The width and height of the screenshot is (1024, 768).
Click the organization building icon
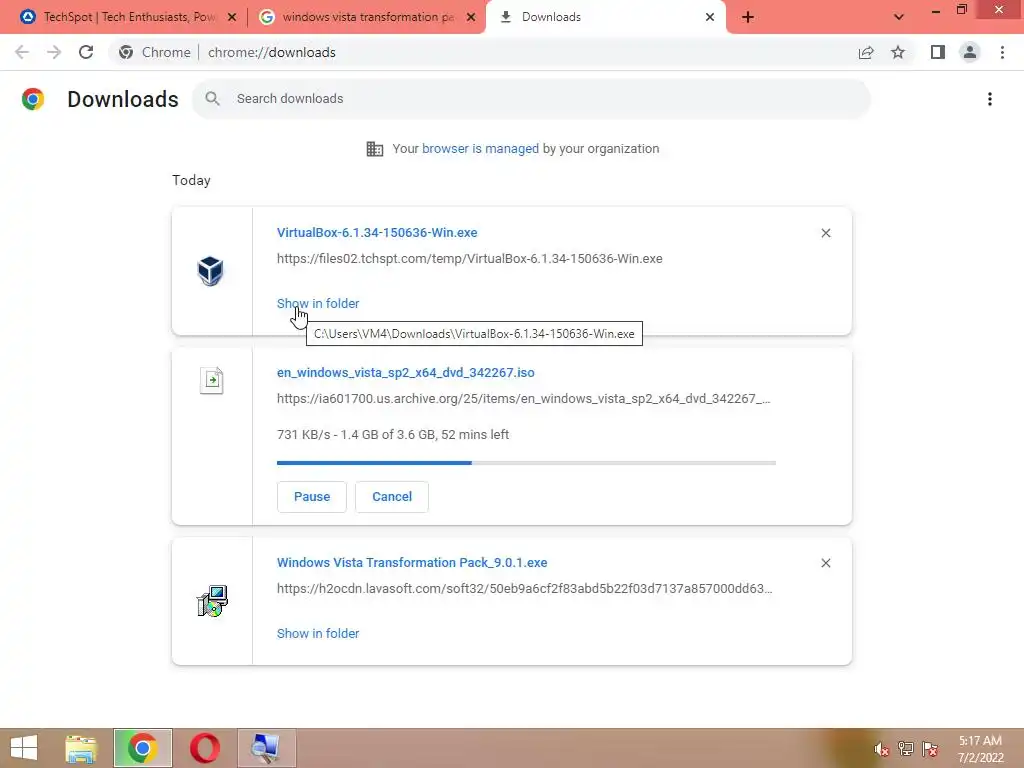click(375, 149)
